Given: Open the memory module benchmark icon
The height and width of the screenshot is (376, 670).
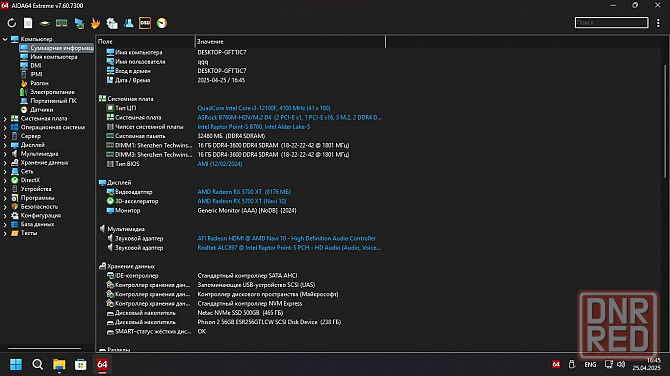Looking at the screenshot, I should coord(62,23).
